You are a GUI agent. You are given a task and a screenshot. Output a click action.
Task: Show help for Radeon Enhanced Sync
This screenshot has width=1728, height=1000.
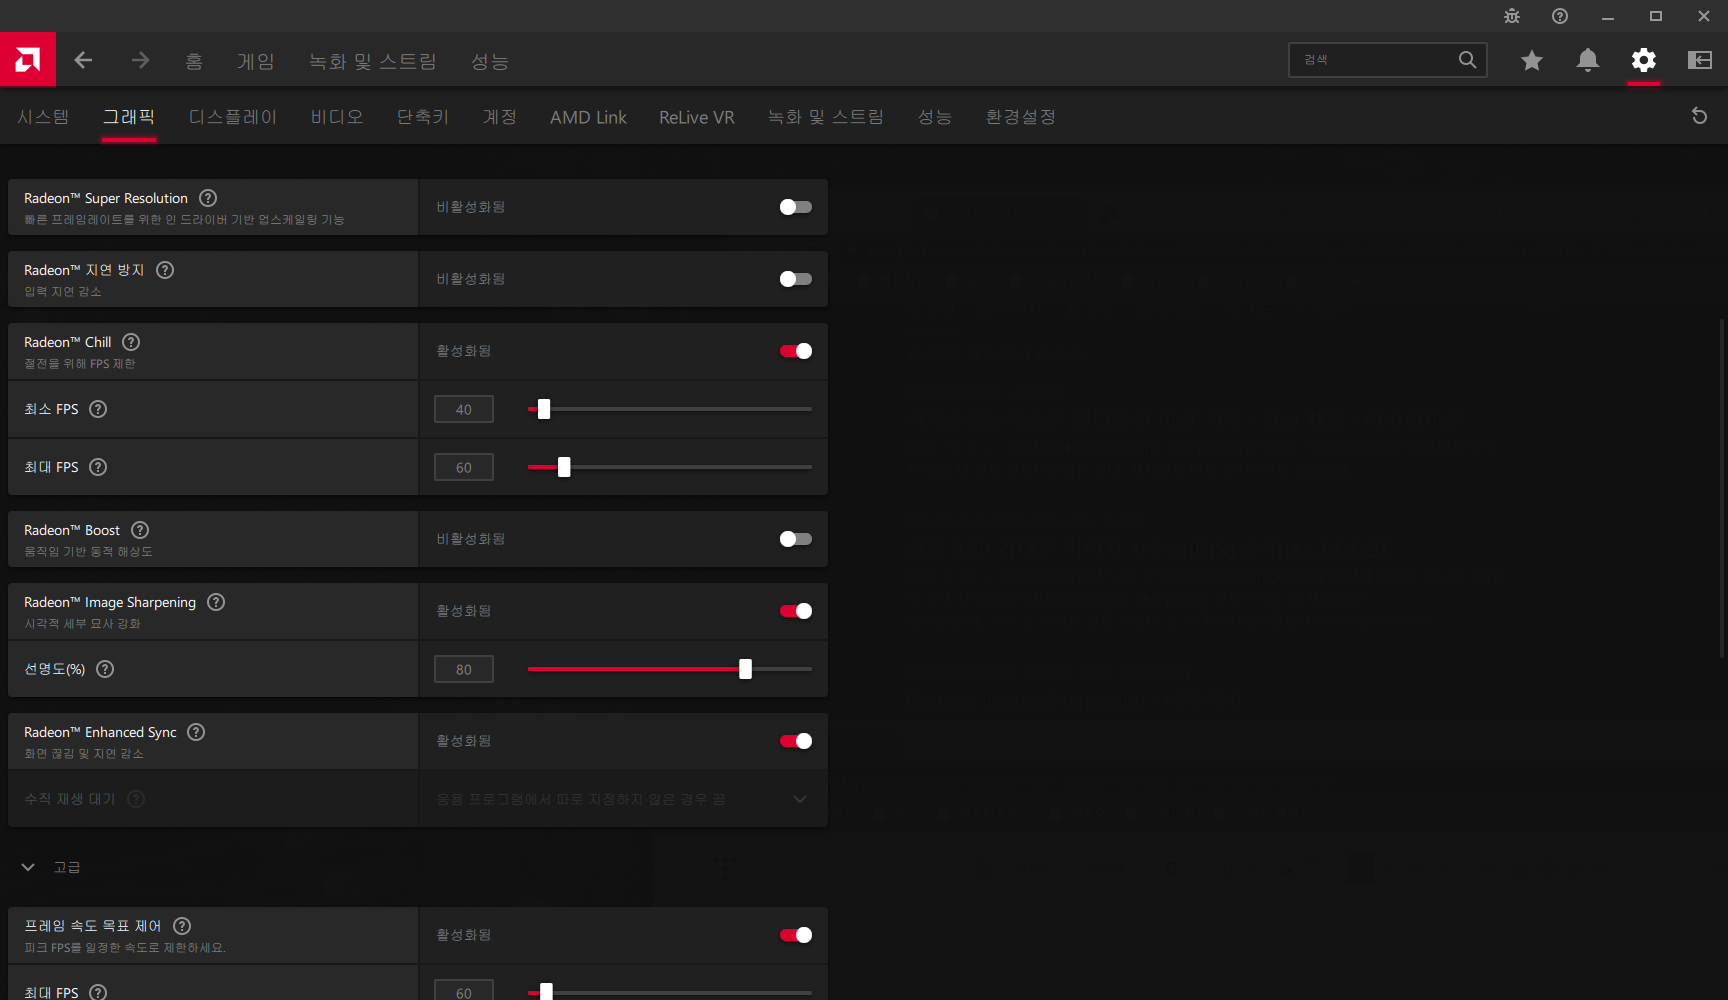tap(196, 732)
